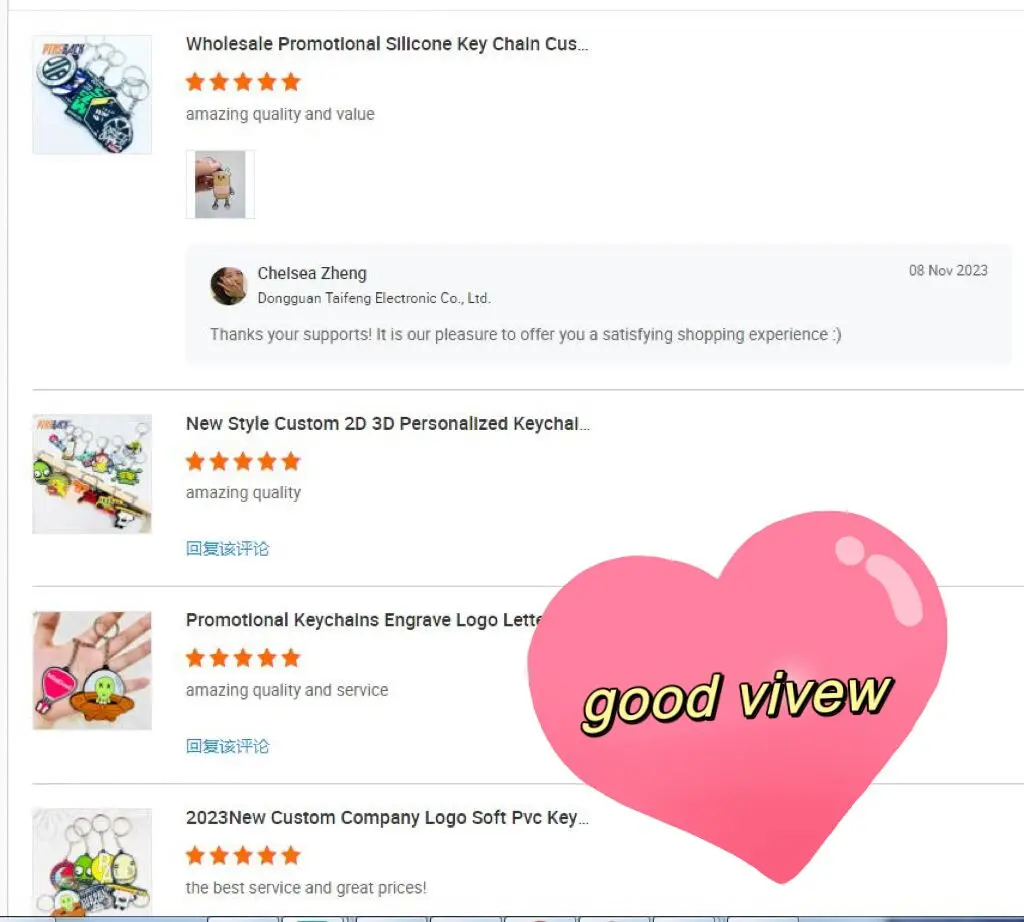Screen dimensions: 1024x922
Task: Open Dongguan Taifeng Electronic Co., Ltd. link
Action: (374, 298)
